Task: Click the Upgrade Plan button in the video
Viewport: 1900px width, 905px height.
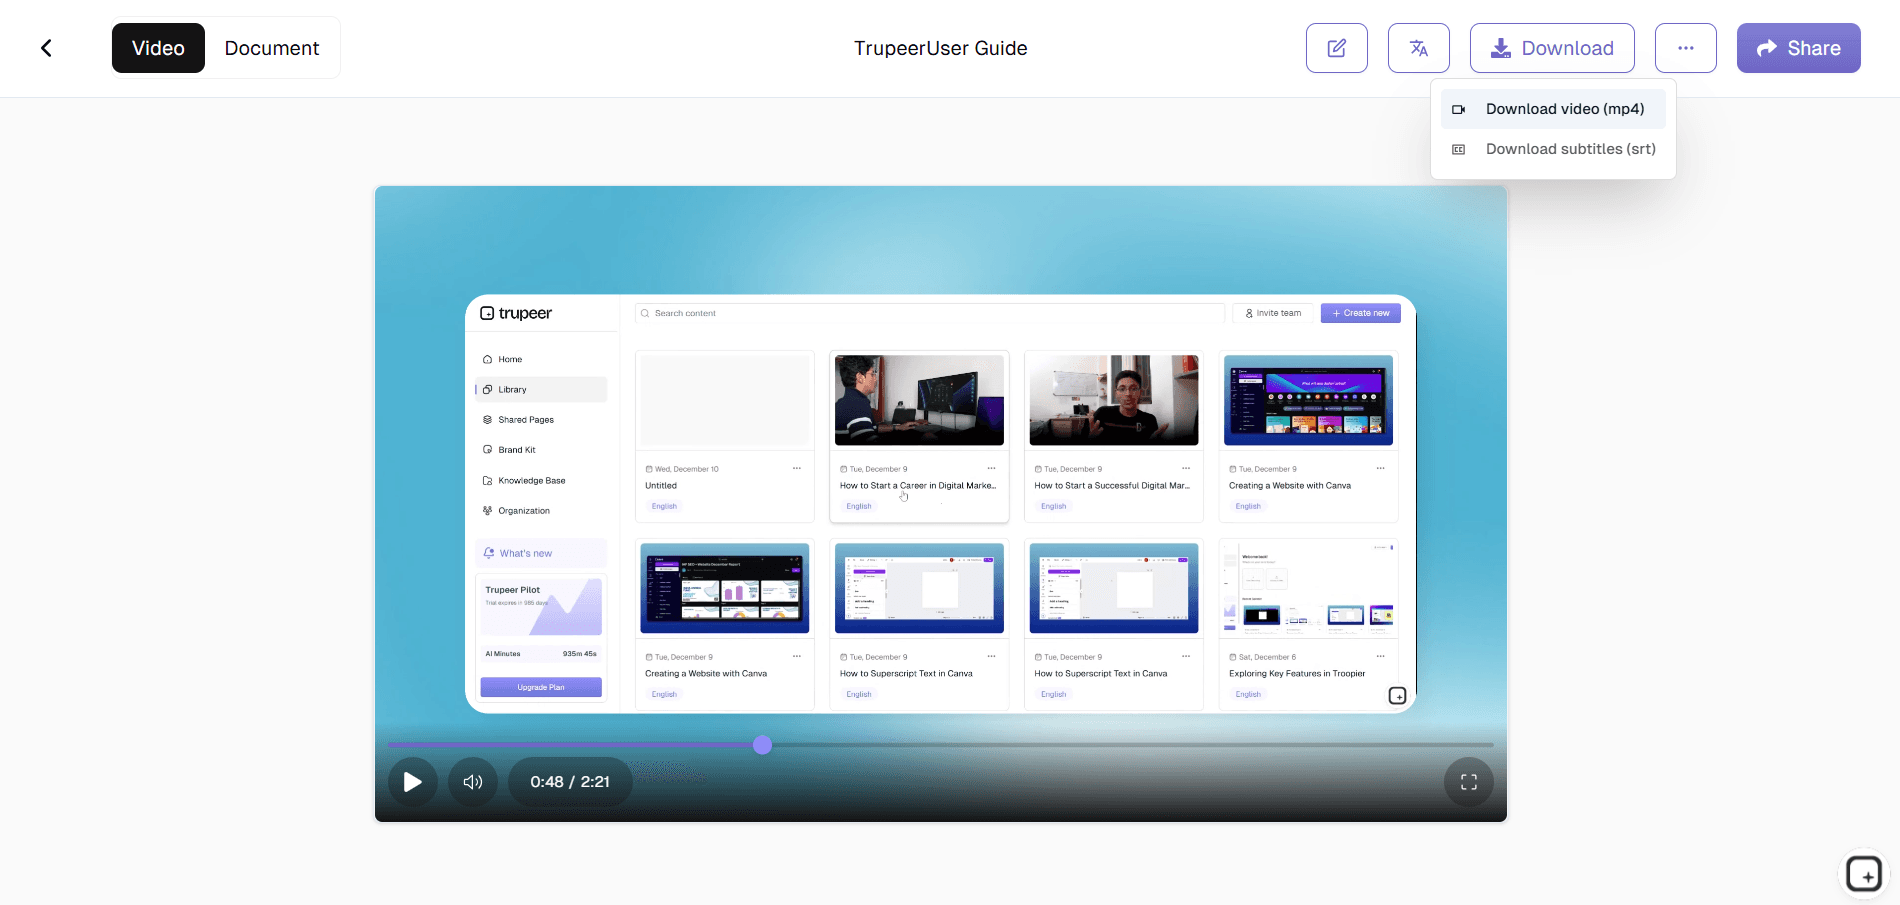Action: tap(541, 687)
